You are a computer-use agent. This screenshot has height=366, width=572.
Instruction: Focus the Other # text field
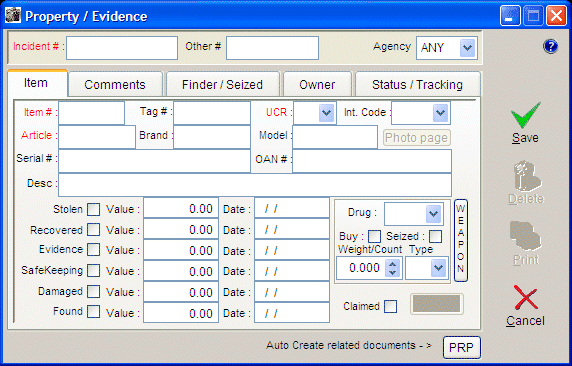pyautogui.click(x=273, y=48)
